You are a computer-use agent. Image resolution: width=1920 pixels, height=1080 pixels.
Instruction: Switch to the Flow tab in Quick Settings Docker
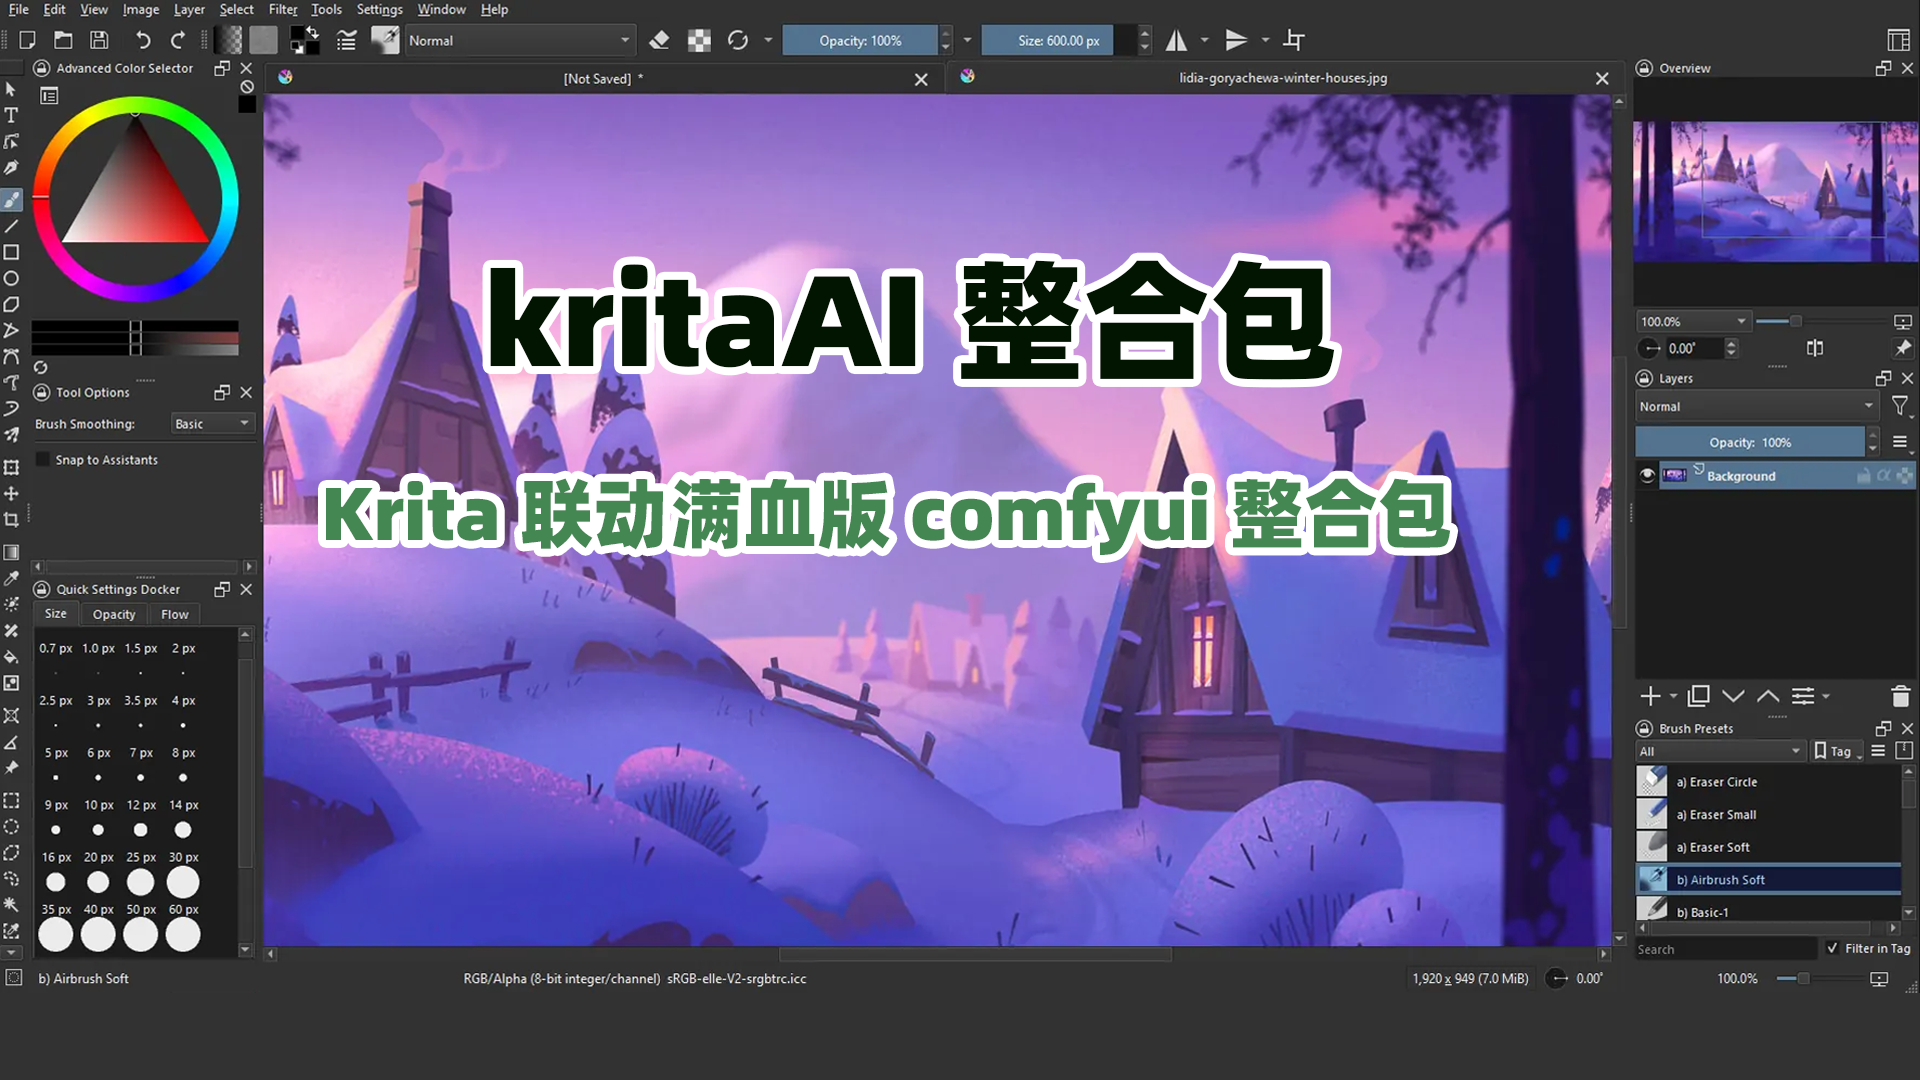pyautogui.click(x=175, y=614)
